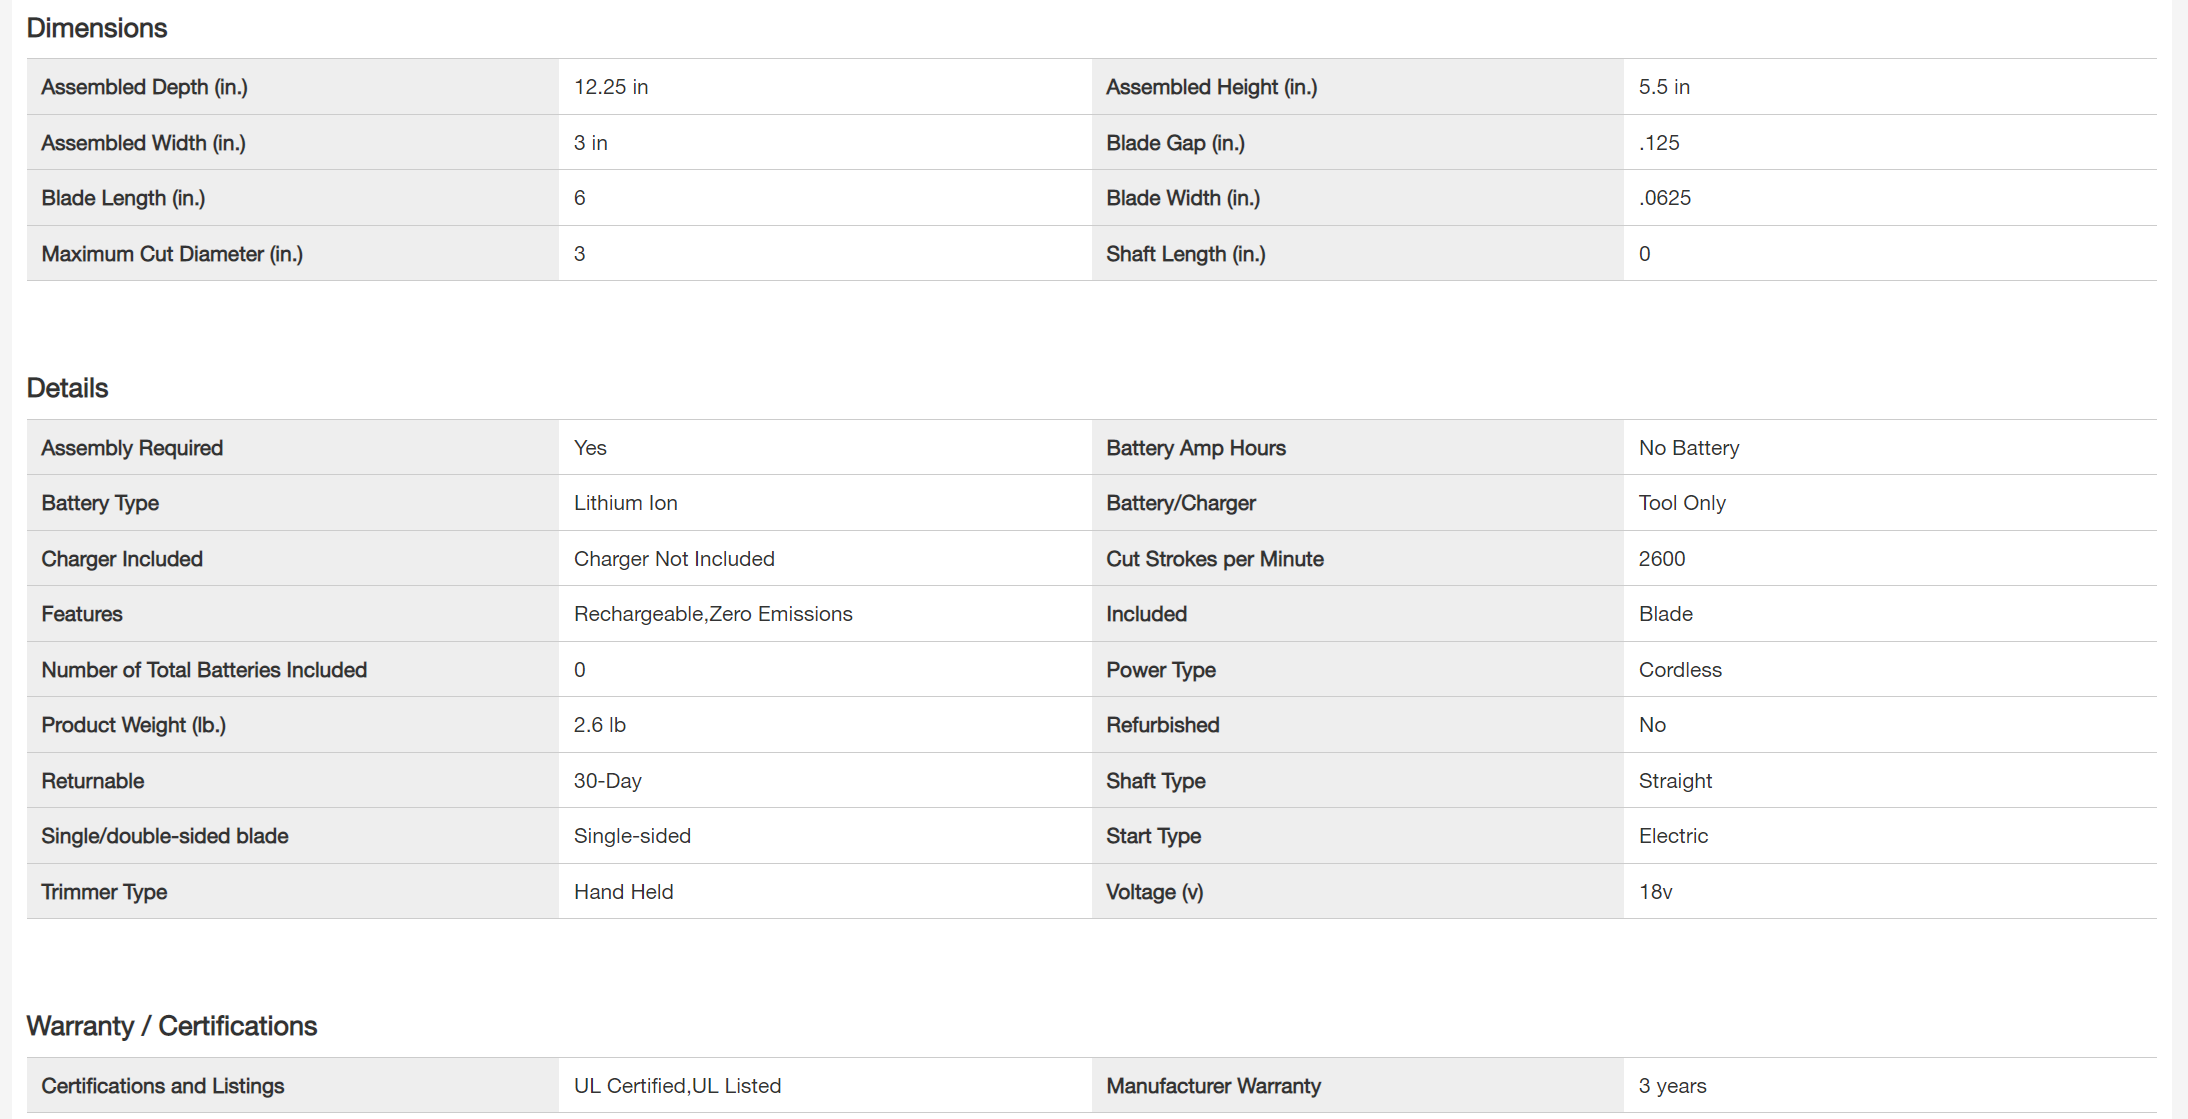Image resolution: width=2188 pixels, height=1119 pixels.
Task: Click the Tool Only value
Action: click(x=1681, y=503)
